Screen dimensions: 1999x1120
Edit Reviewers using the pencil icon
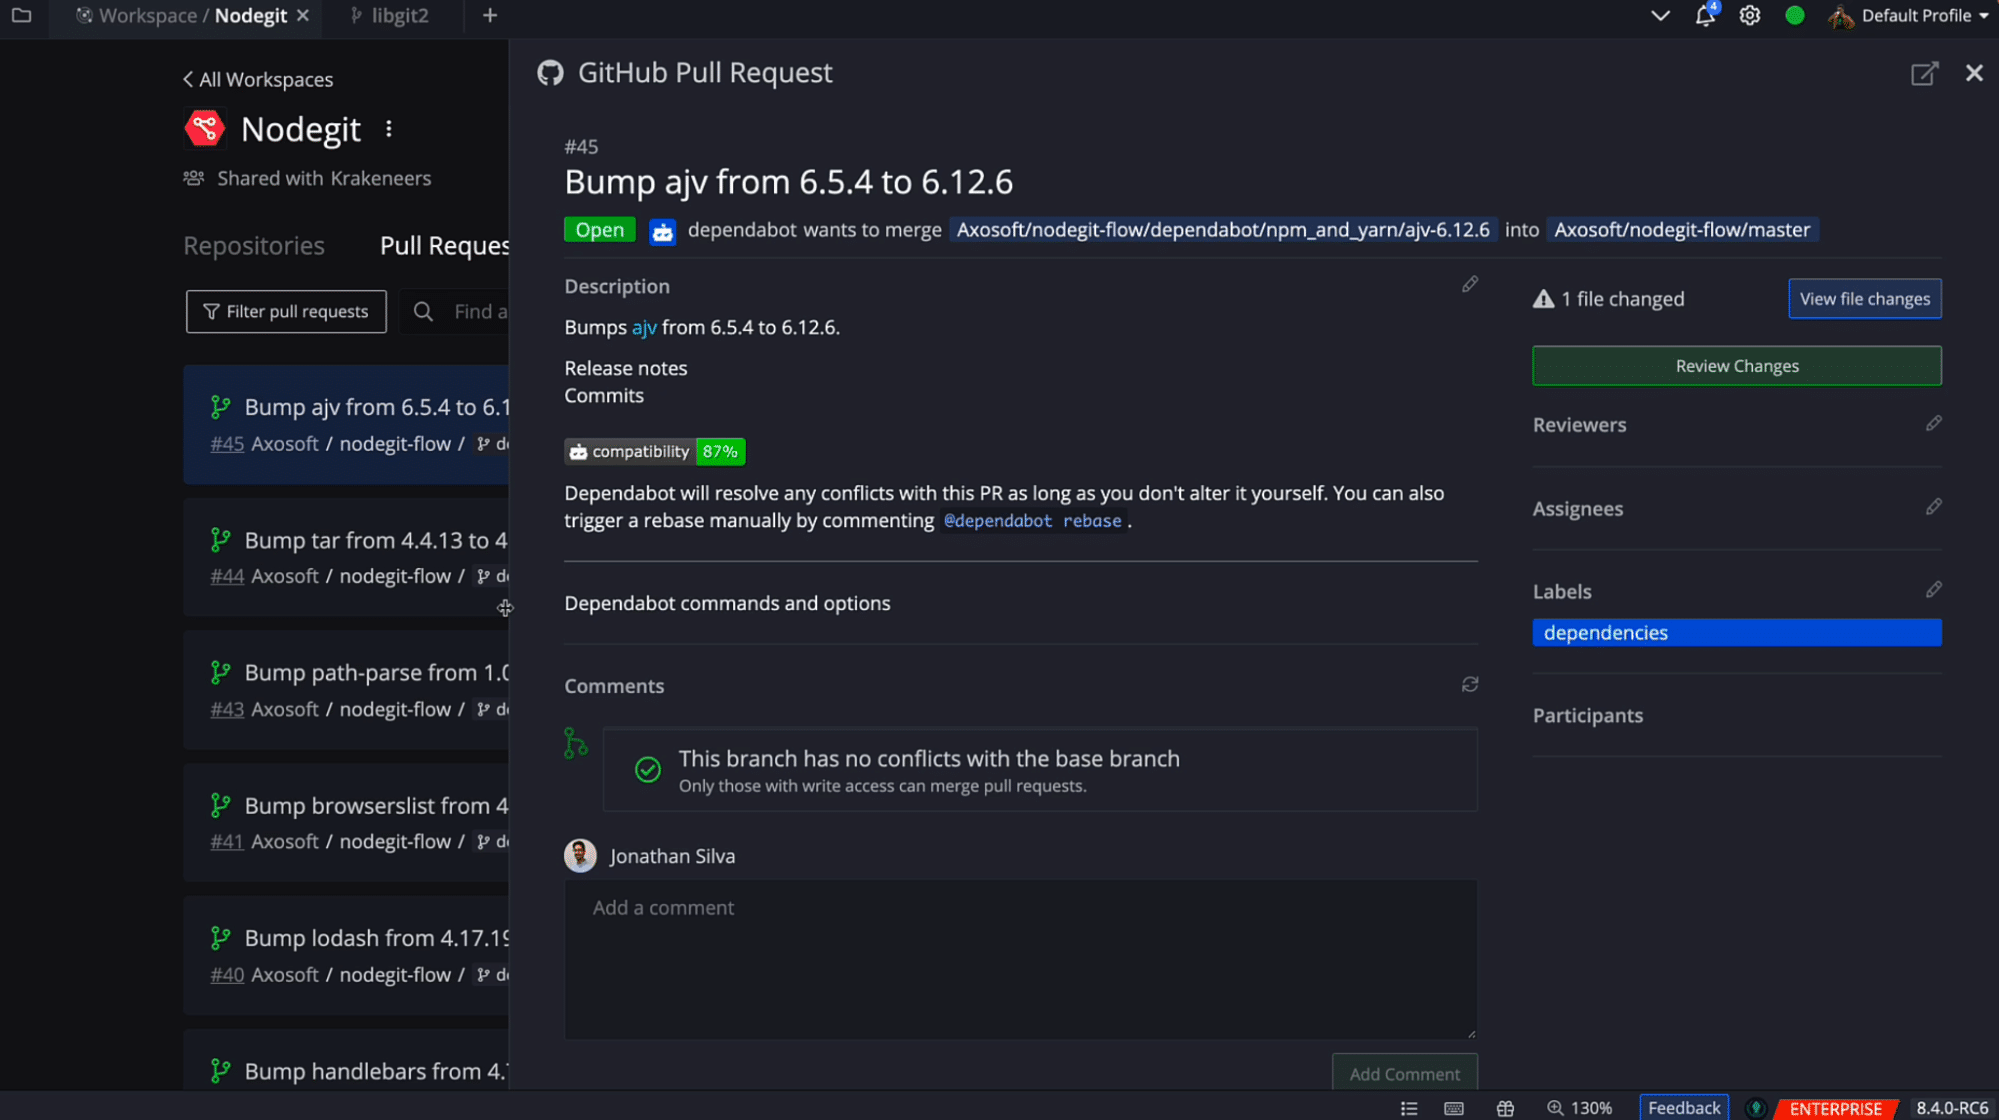(1934, 423)
